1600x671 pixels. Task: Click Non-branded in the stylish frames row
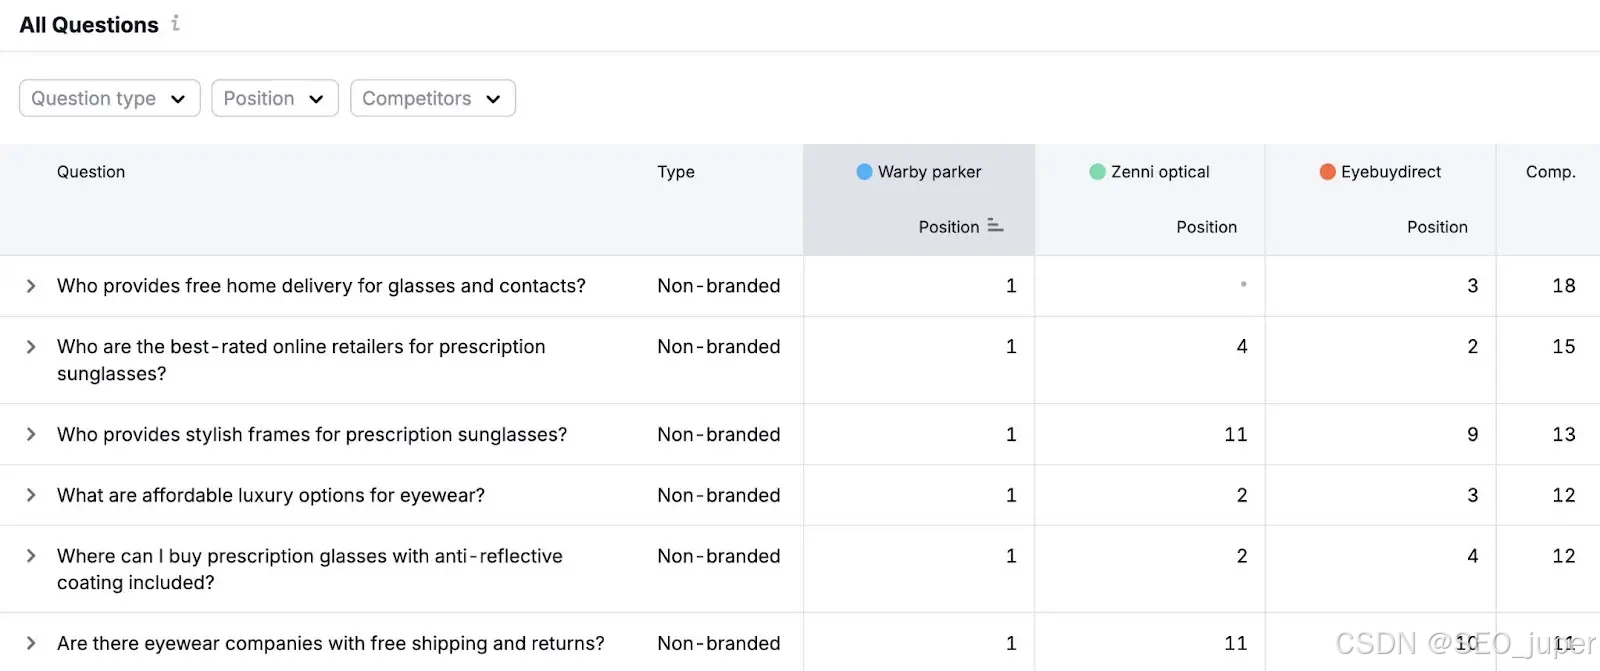pyautogui.click(x=719, y=434)
